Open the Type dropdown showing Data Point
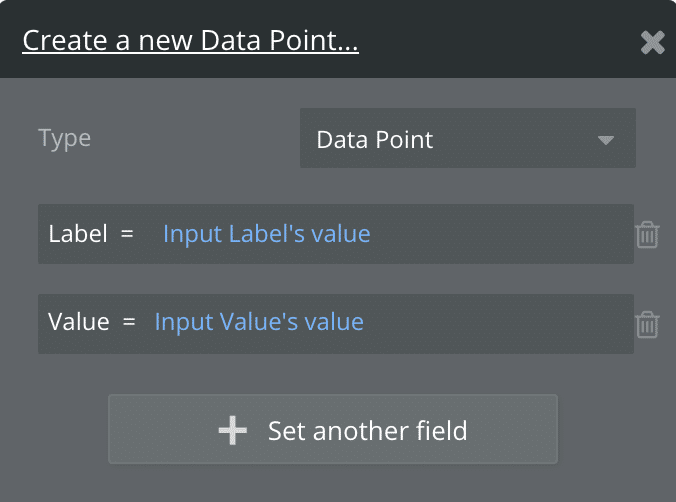Screen dimensions: 676x502 467,139
